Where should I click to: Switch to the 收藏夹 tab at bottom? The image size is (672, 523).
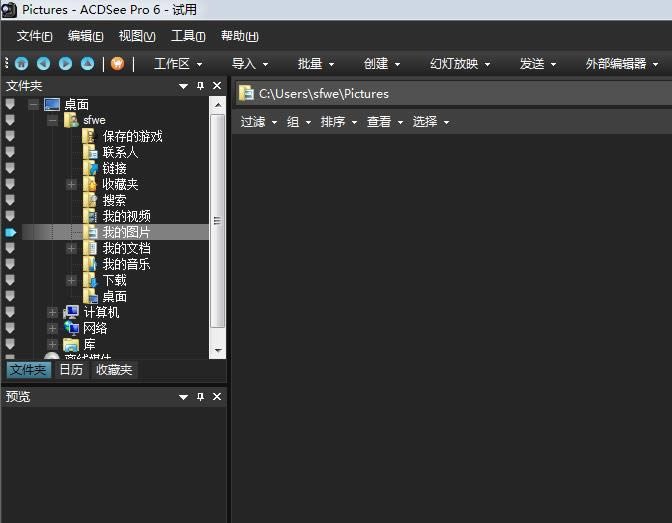114,370
